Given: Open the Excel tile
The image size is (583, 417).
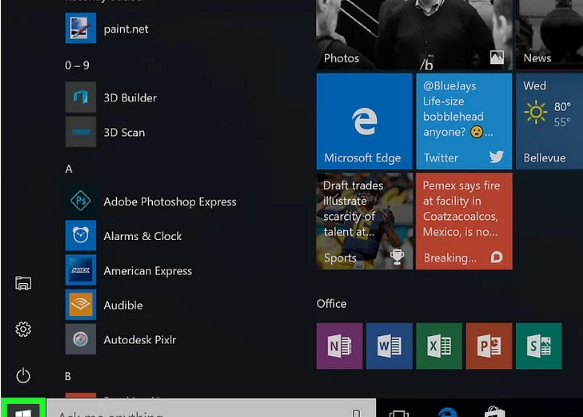Looking at the screenshot, I should click(439, 346).
